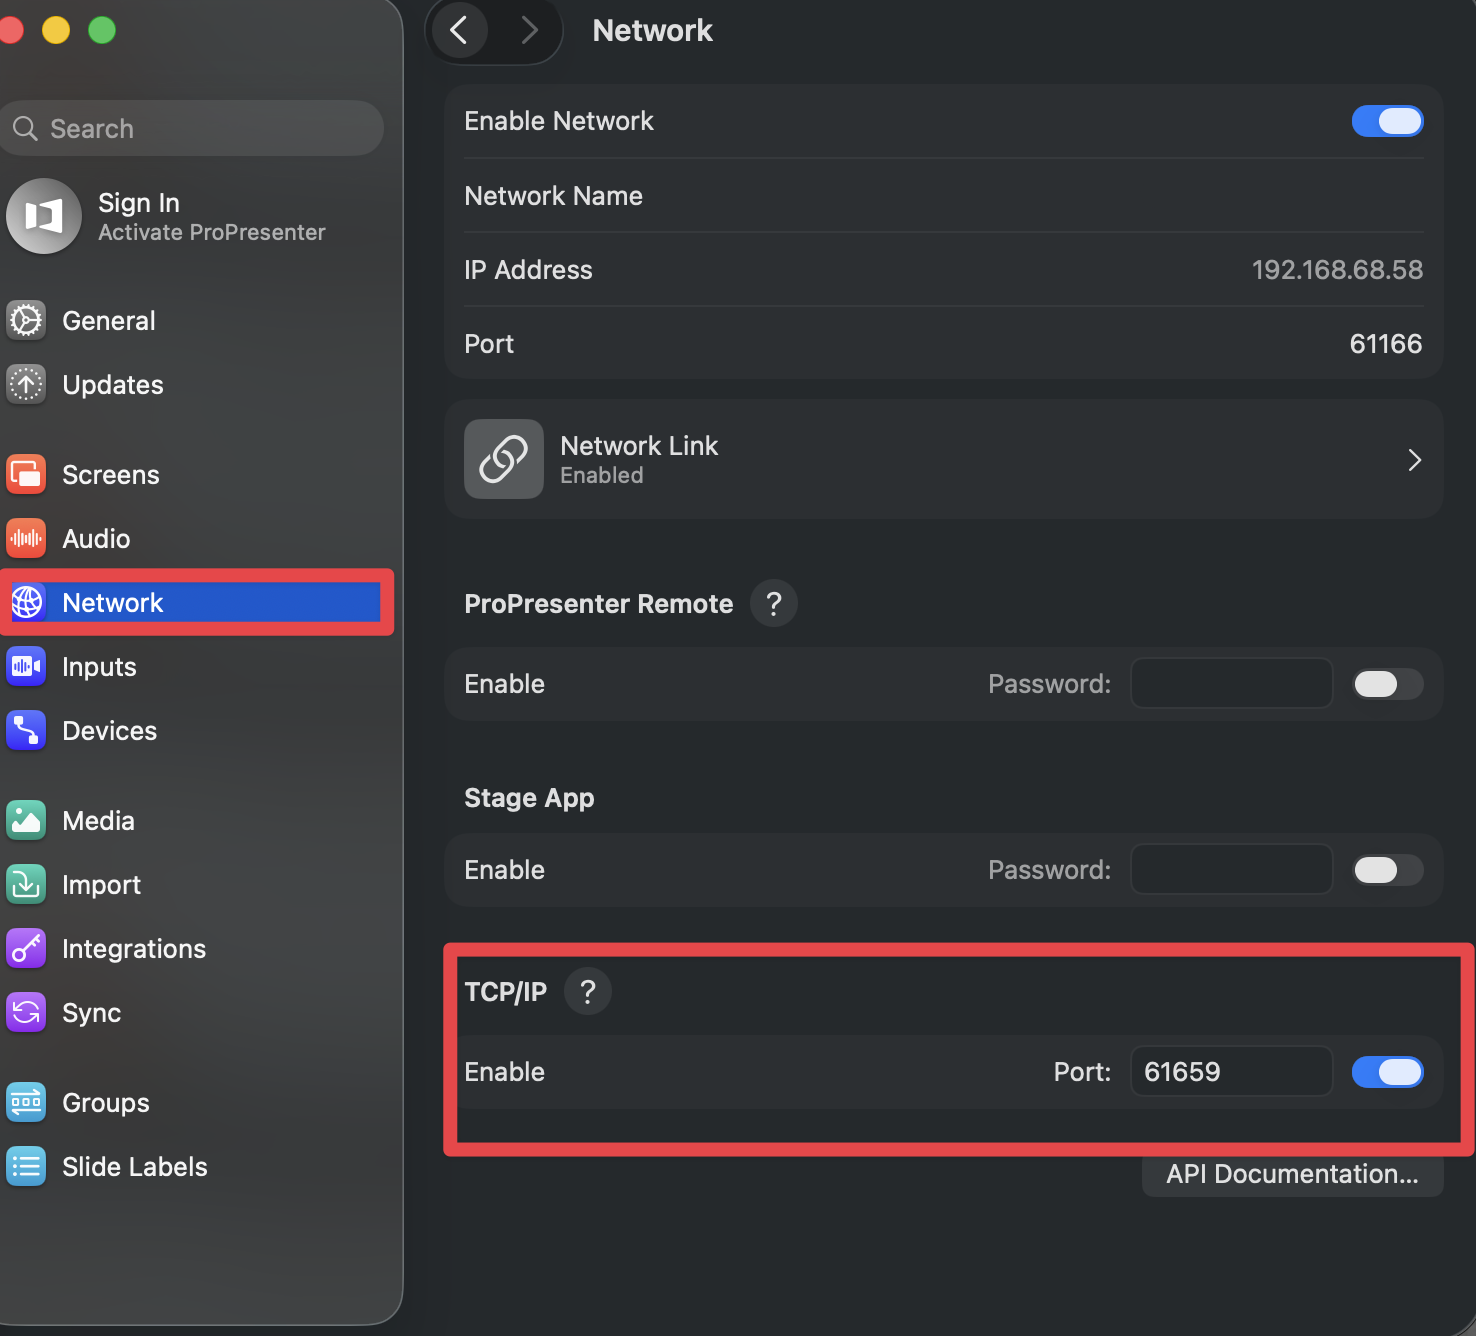
Task: Open the Groups settings panel
Action: (x=105, y=1102)
